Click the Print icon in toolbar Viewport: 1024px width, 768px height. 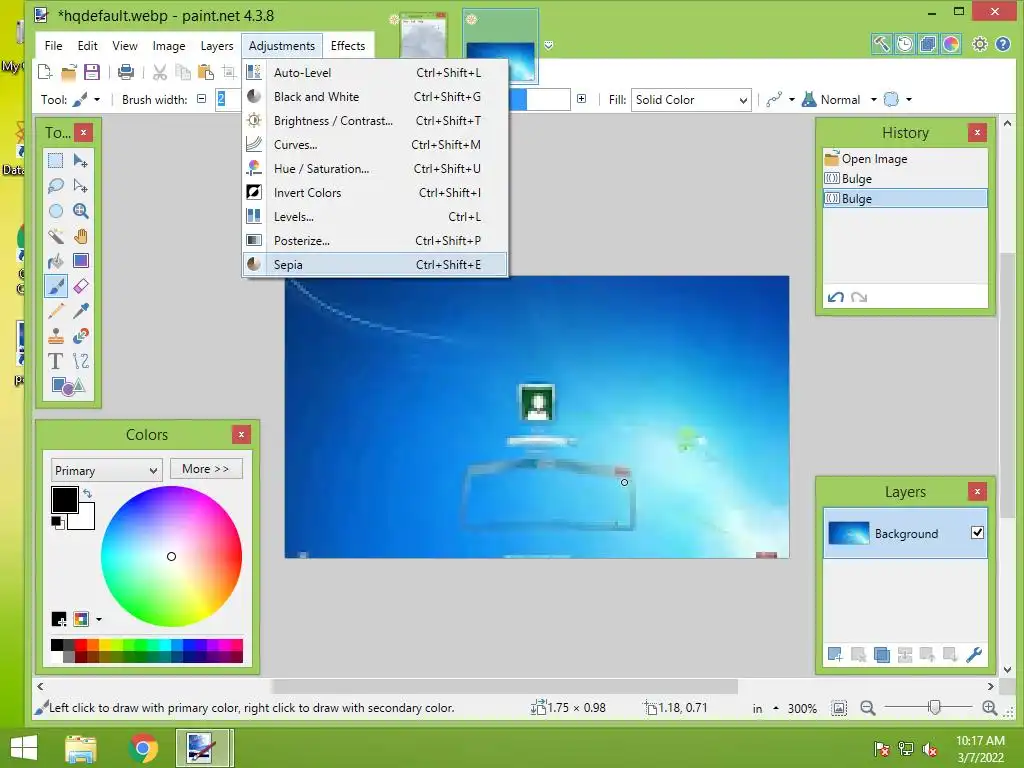point(125,72)
